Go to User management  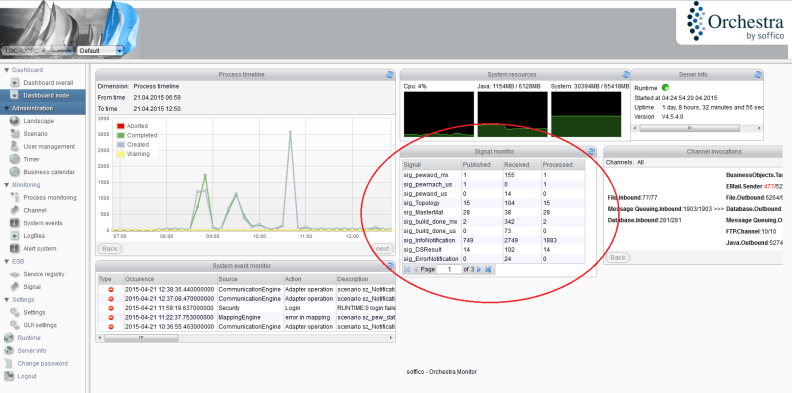coord(49,146)
